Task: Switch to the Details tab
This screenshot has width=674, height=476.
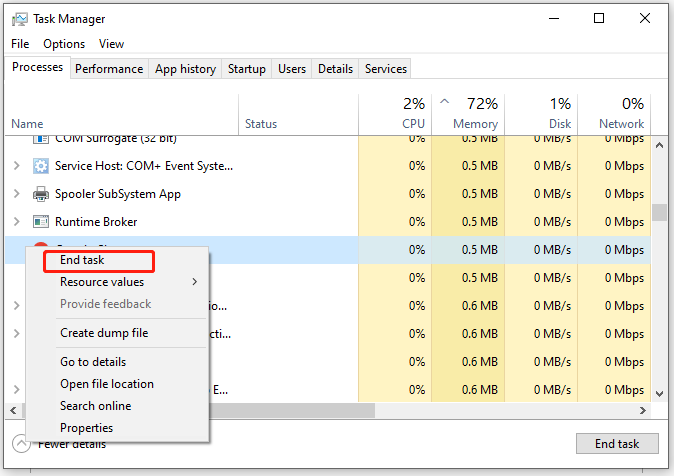Action: (x=335, y=69)
